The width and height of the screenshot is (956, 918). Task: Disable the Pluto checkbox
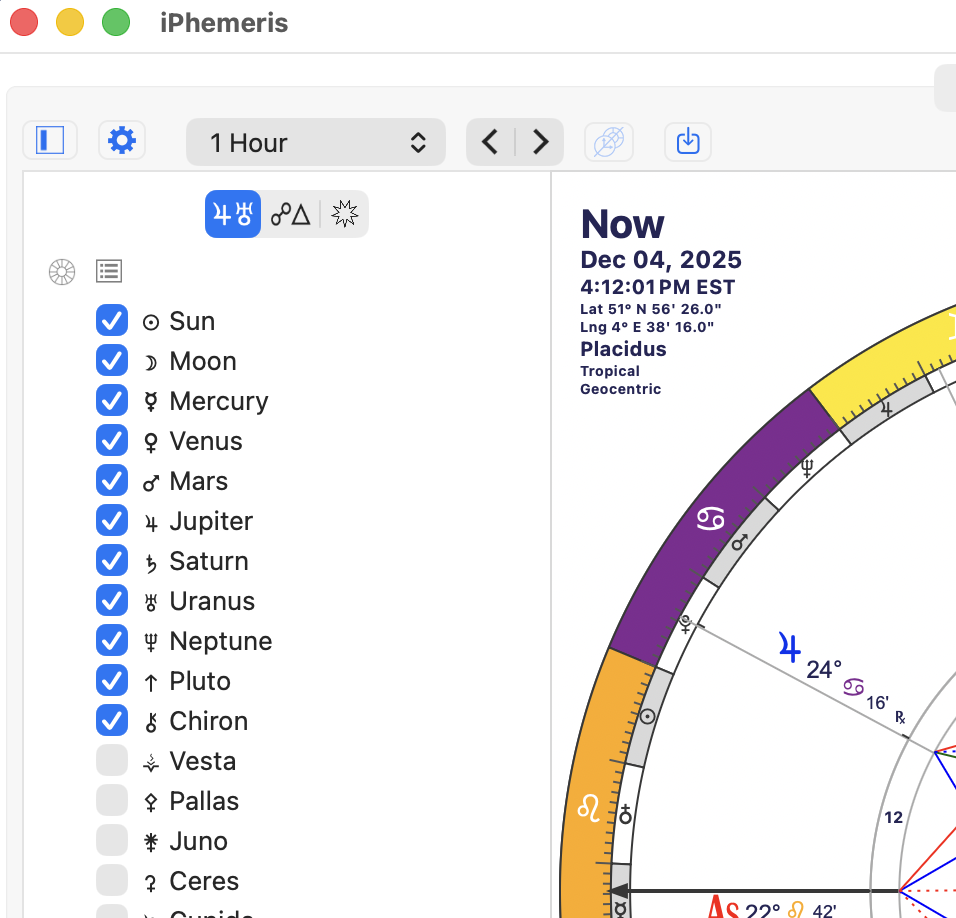pos(112,681)
